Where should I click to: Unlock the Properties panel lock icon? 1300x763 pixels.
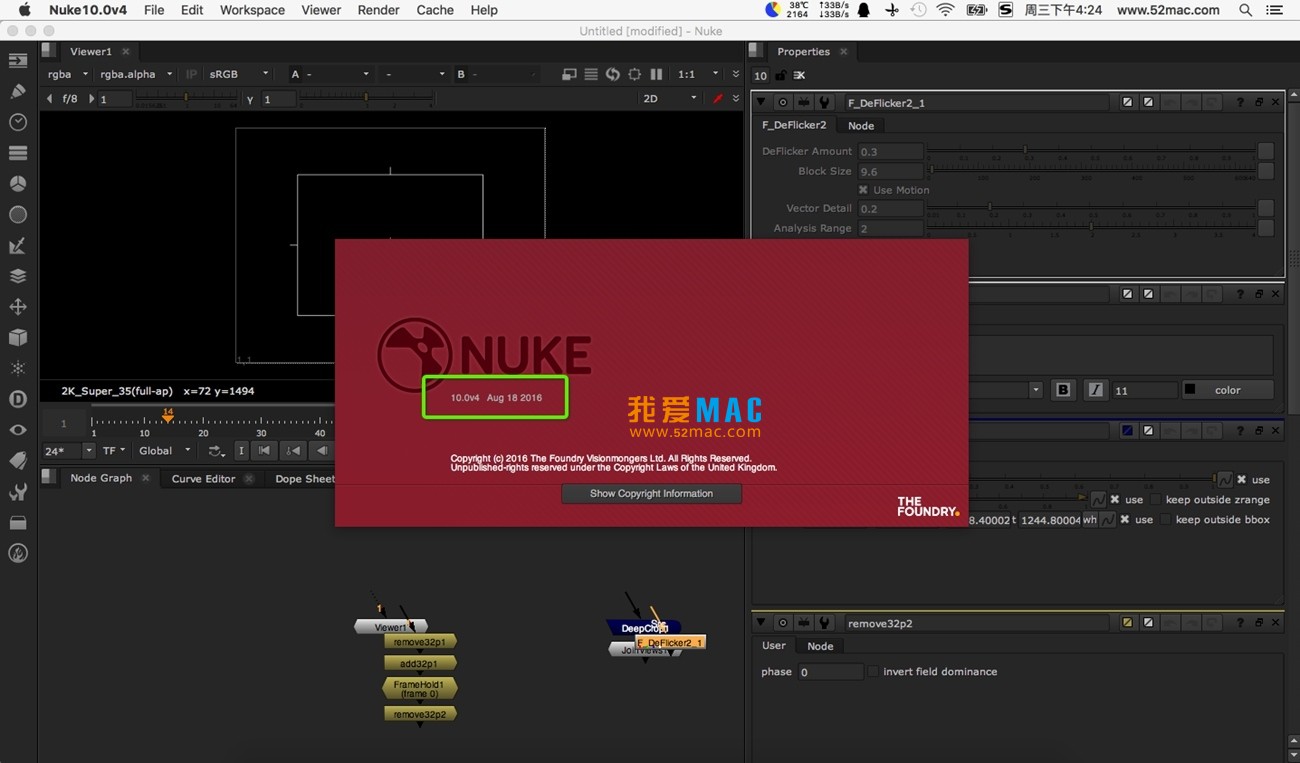(781, 75)
